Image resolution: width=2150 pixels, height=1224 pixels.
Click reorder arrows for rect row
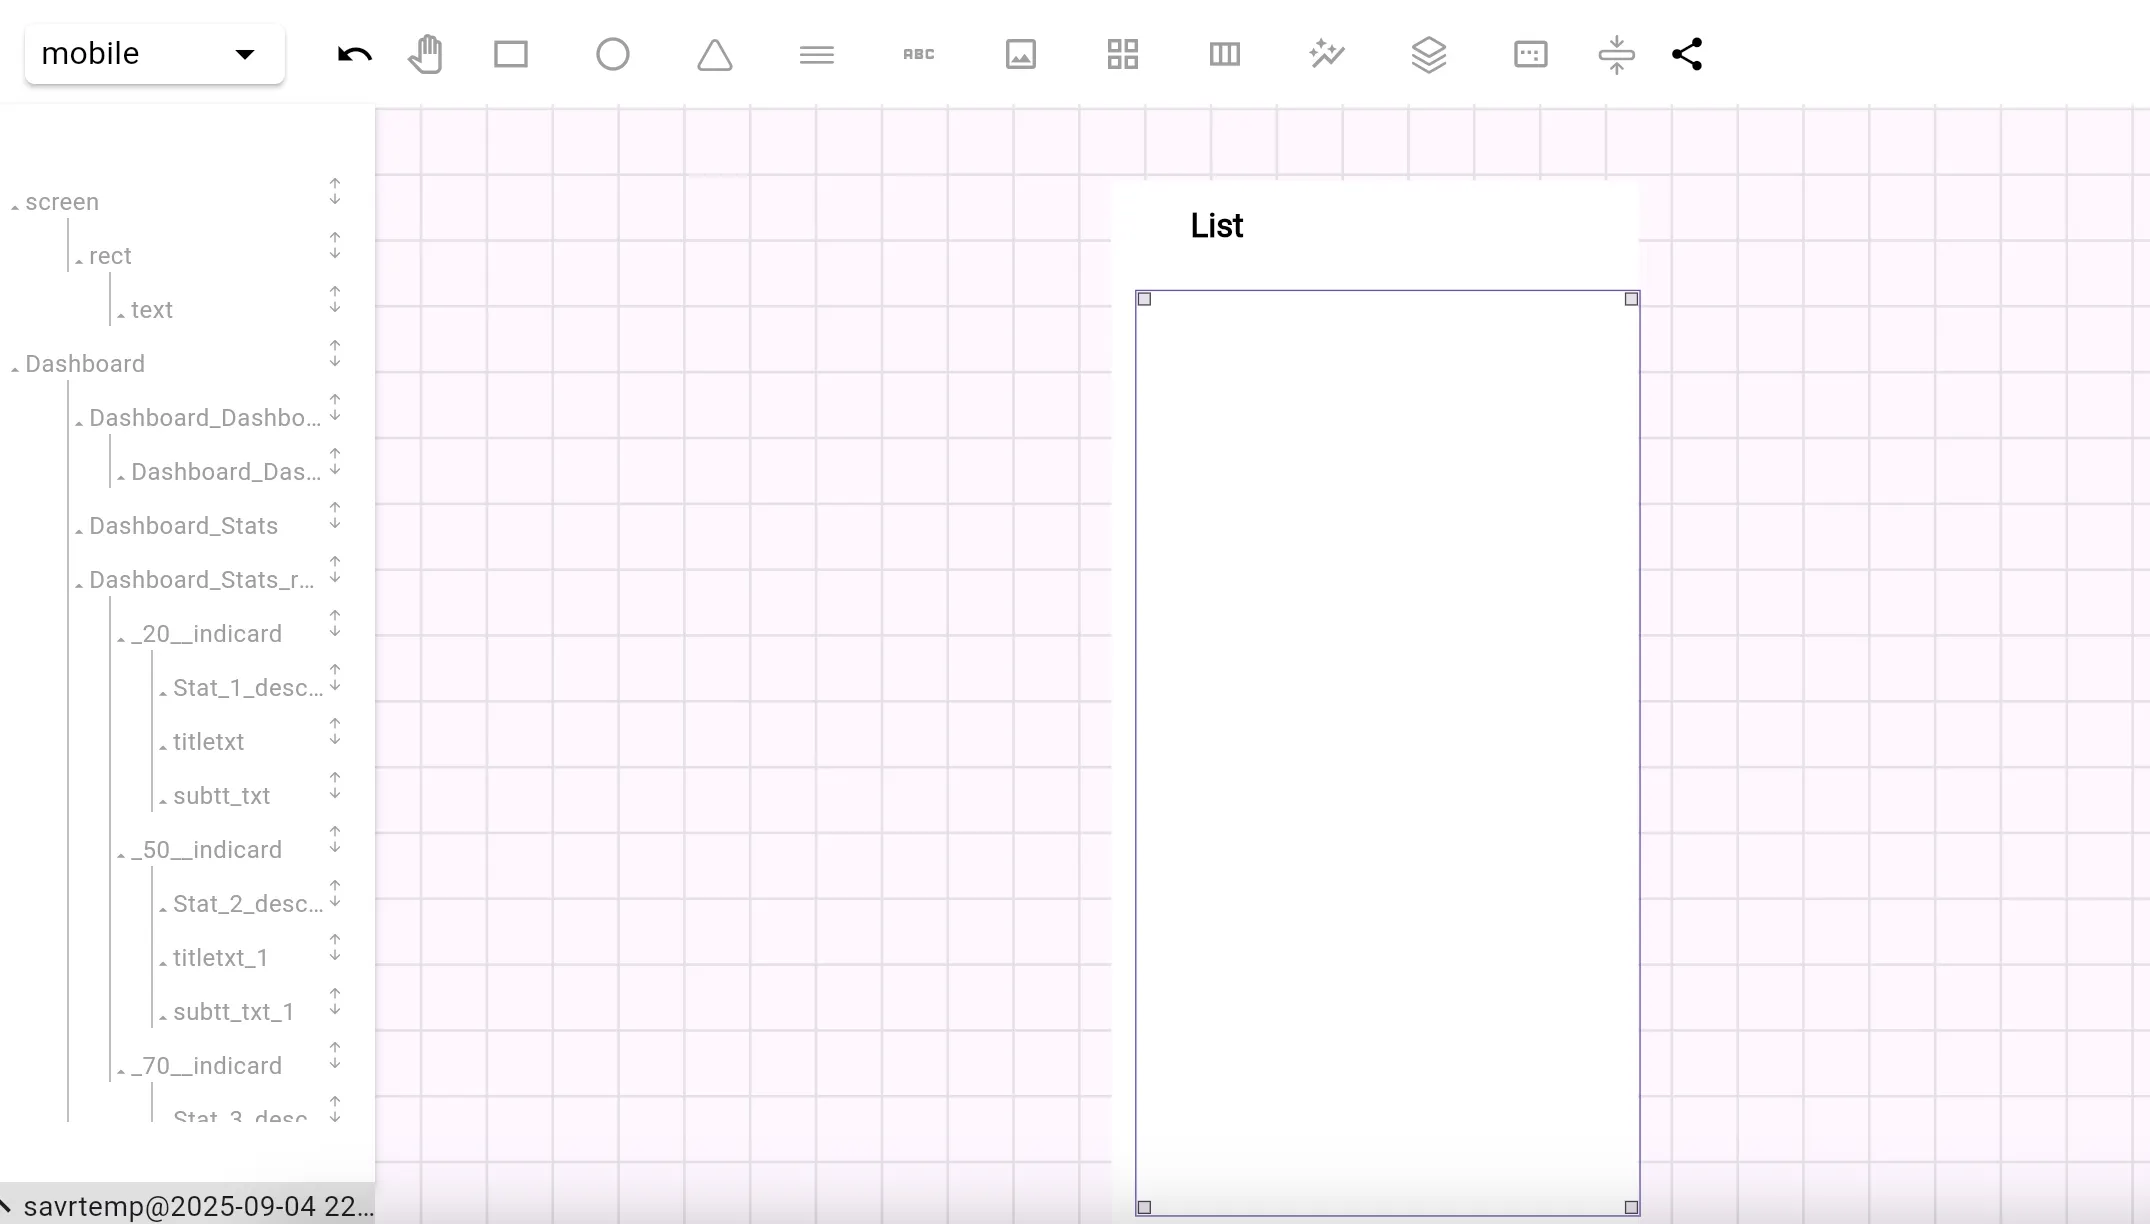335,246
